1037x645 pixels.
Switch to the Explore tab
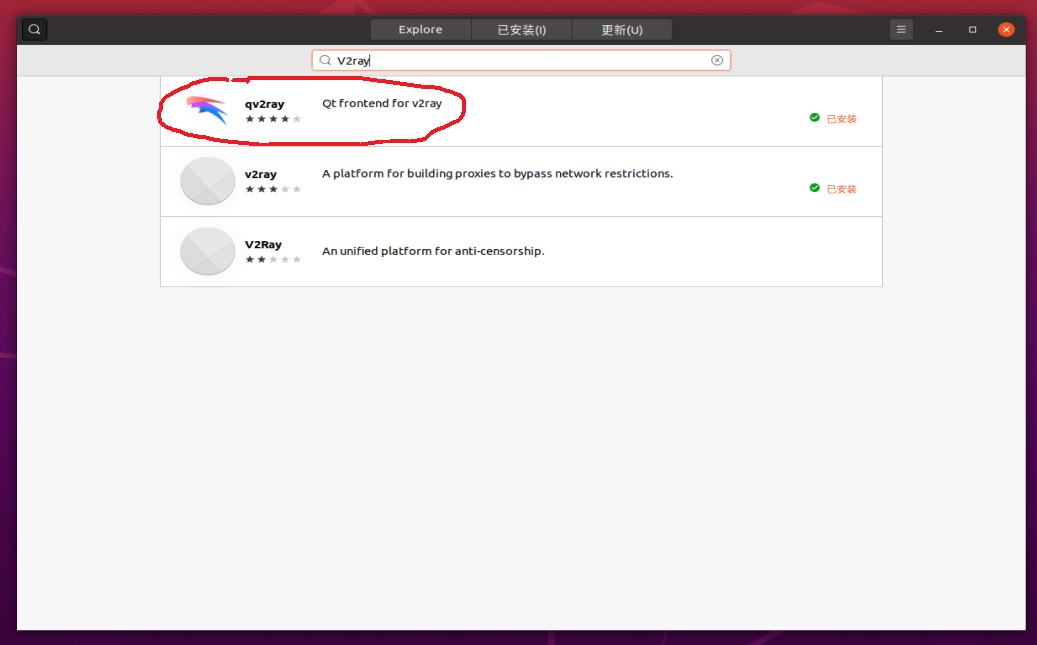click(421, 30)
